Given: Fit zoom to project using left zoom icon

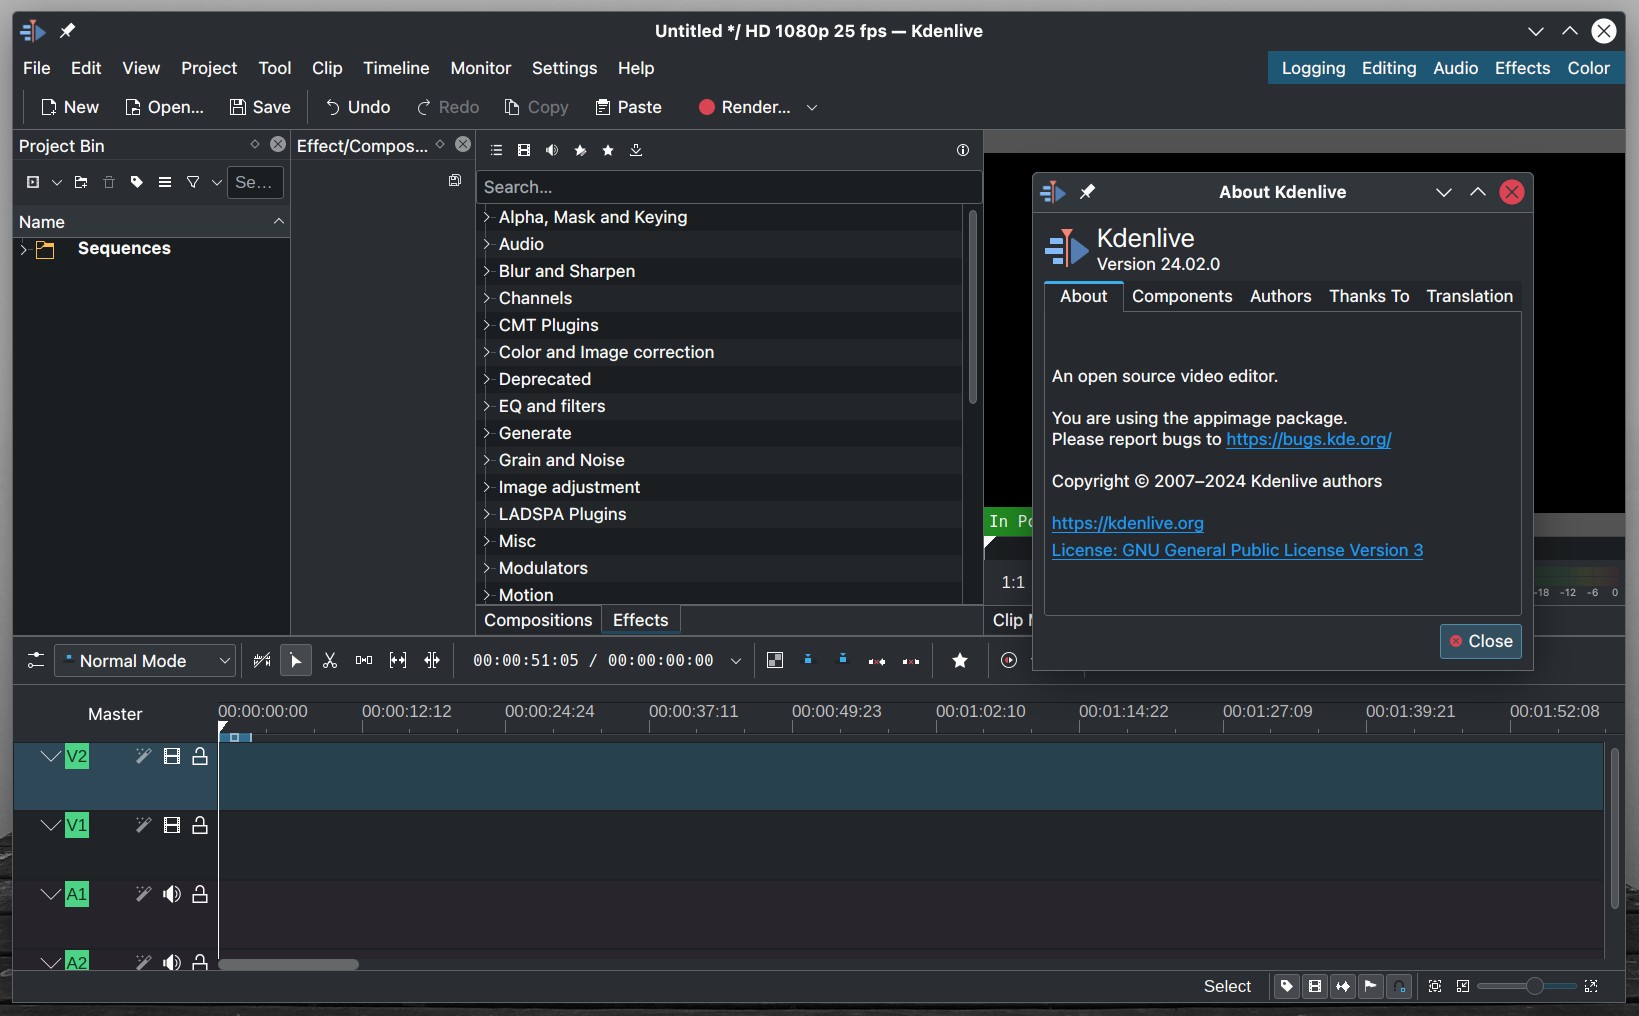Looking at the screenshot, I should [1435, 986].
